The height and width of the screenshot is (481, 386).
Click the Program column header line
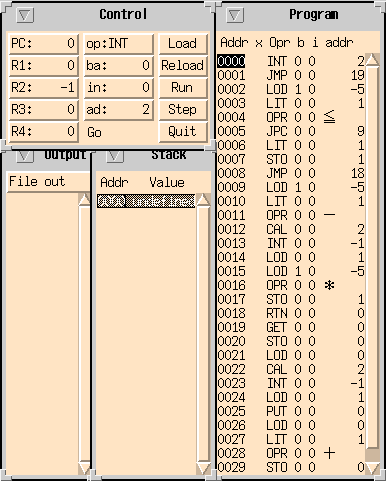[x=287, y=43]
